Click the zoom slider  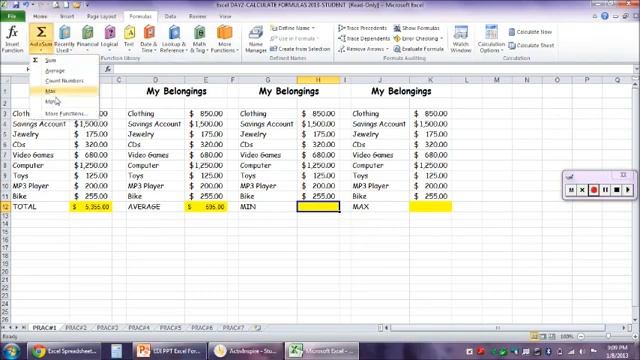click(608, 336)
